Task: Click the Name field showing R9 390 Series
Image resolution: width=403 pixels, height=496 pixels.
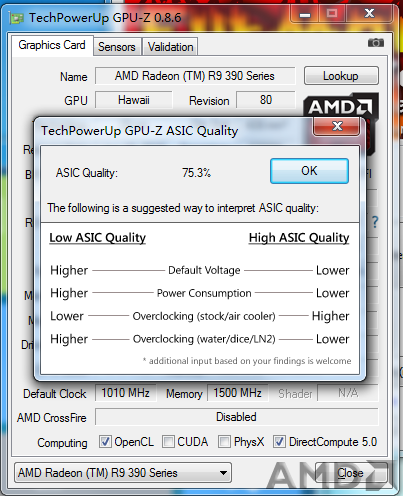Action: point(195,76)
